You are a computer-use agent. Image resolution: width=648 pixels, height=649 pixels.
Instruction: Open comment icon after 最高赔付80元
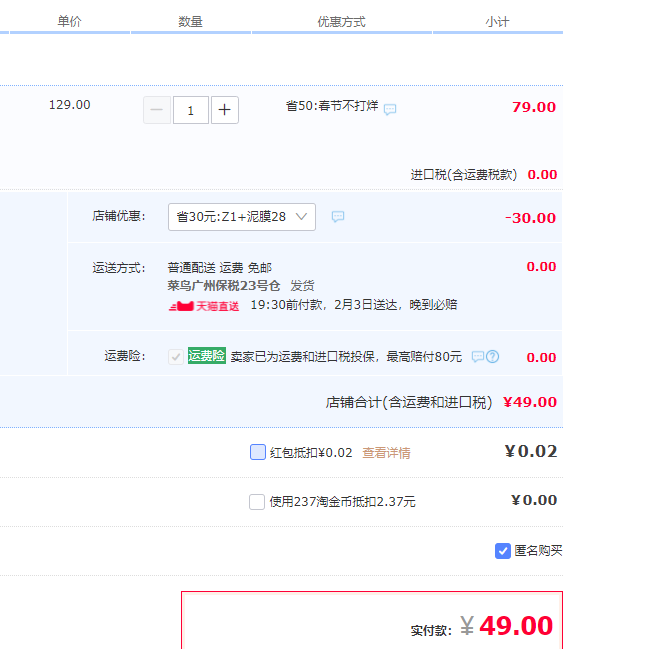click(x=478, y=356)
